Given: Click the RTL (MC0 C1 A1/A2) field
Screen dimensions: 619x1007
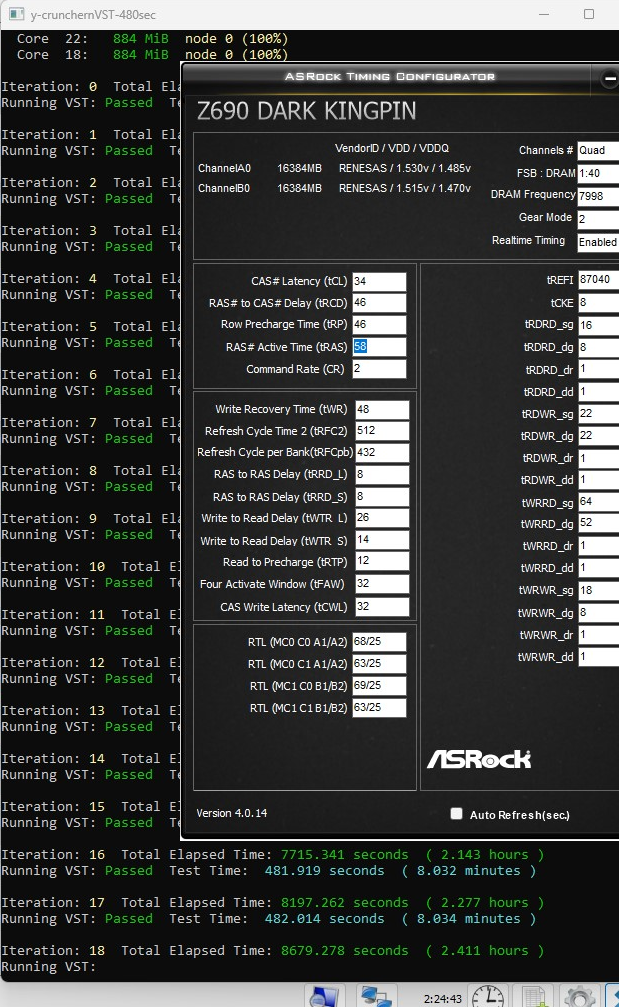Looking at the screenshot, I should (x=379, y=663).
